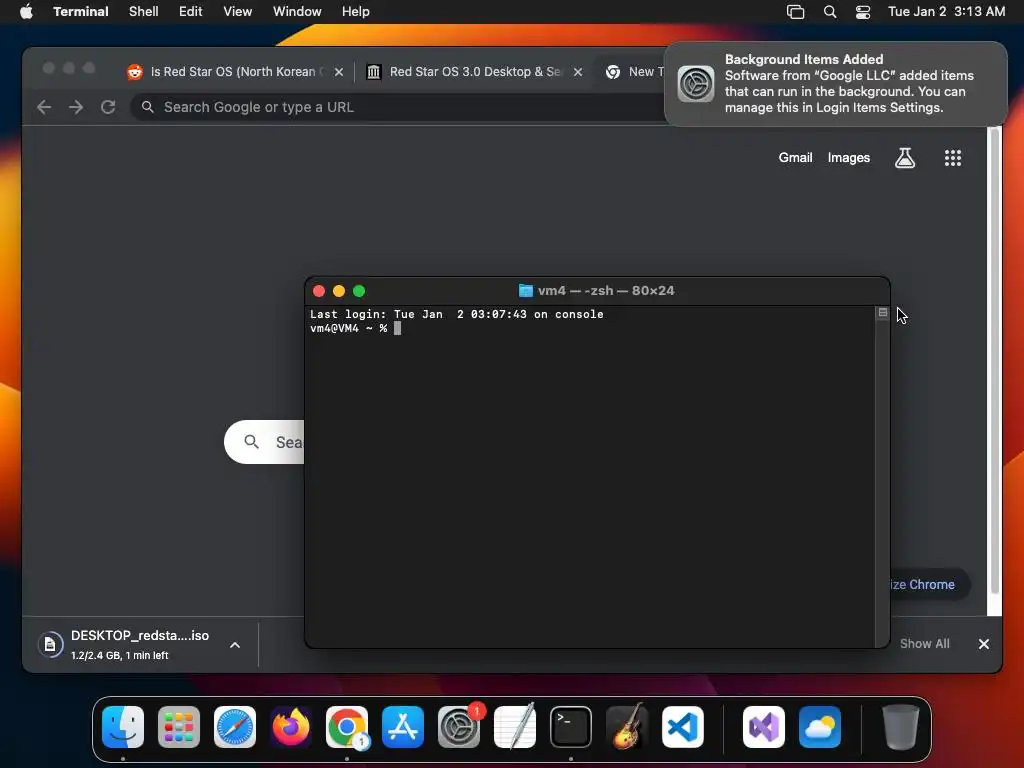Click the DESKTOP_redsta iso download file icon
The image size is (1024, 768).
tap(50, 645)
